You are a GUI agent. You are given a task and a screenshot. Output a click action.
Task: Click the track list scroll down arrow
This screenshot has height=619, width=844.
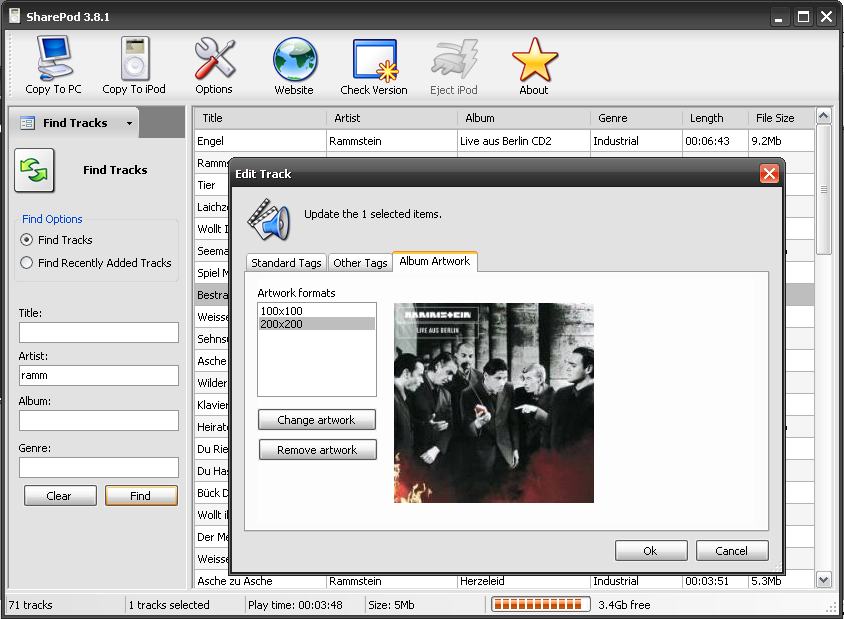(x=823, y=580)
